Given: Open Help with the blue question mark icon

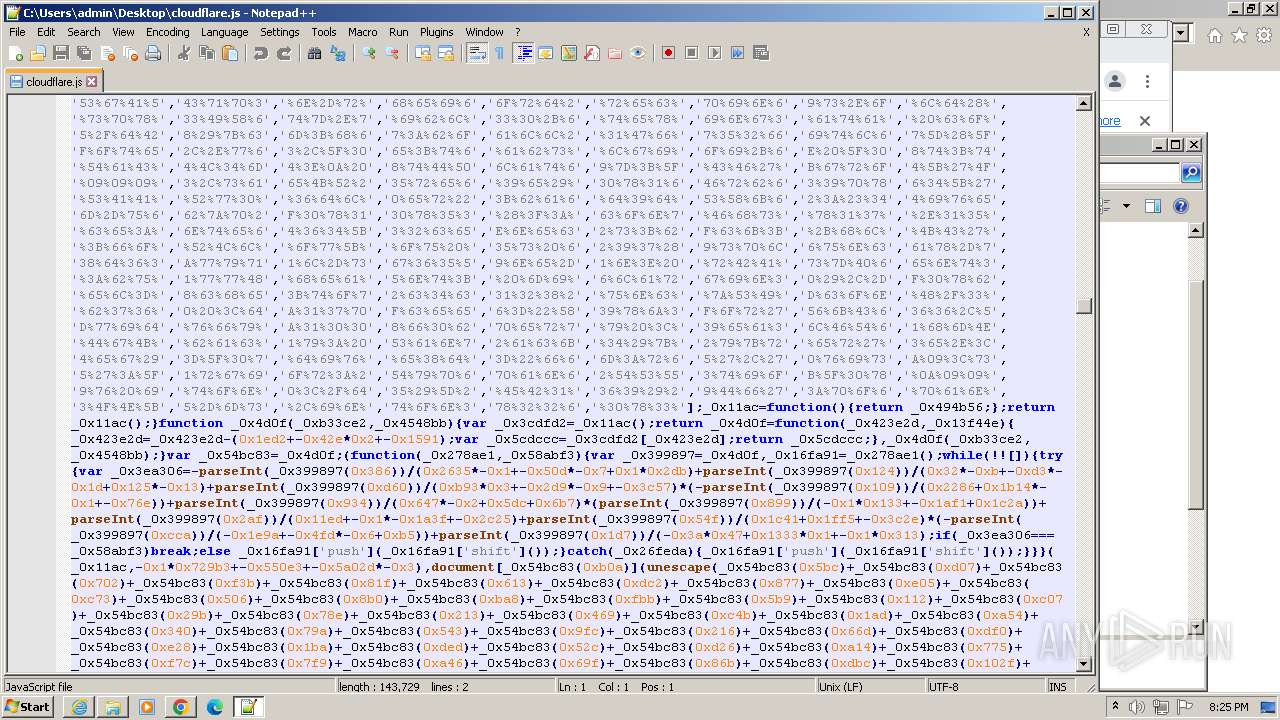Looking at the screenshot, I should pos(1180,206).
